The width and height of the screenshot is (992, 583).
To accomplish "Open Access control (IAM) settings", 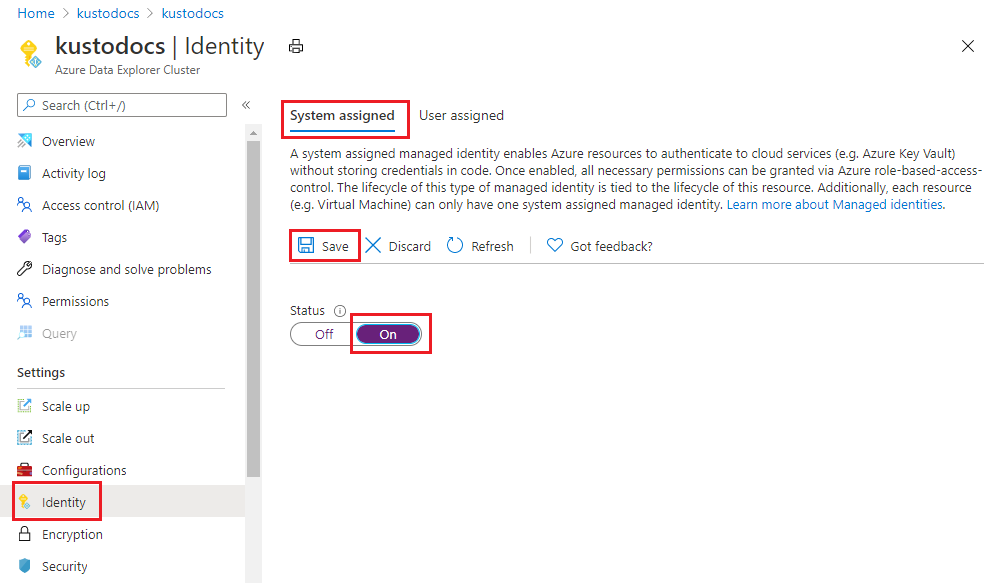I will (24, 205).
